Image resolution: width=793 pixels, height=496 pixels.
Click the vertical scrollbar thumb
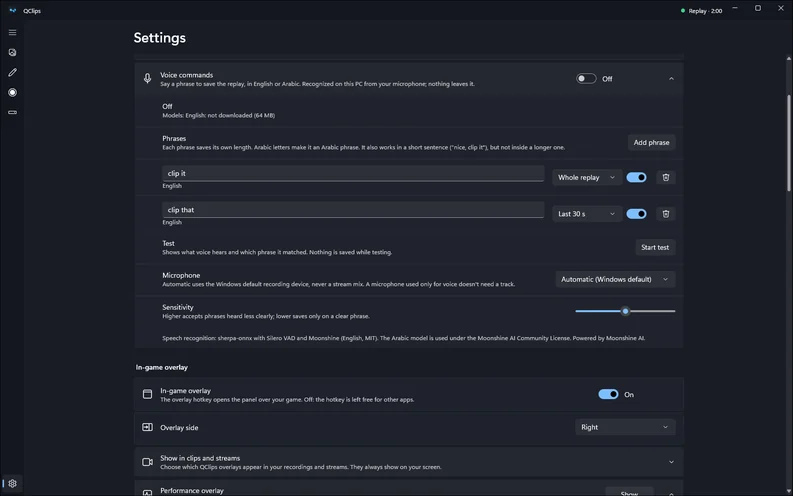(788, 143)
